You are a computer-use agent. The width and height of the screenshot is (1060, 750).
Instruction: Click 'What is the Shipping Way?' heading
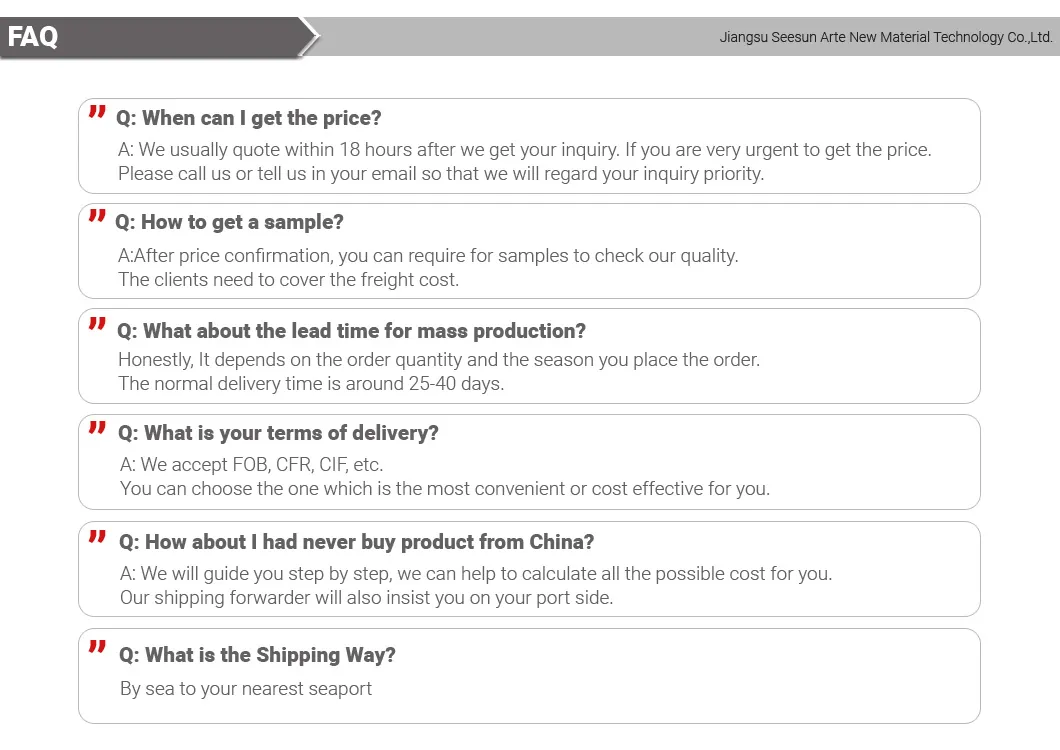pos(258,655)
